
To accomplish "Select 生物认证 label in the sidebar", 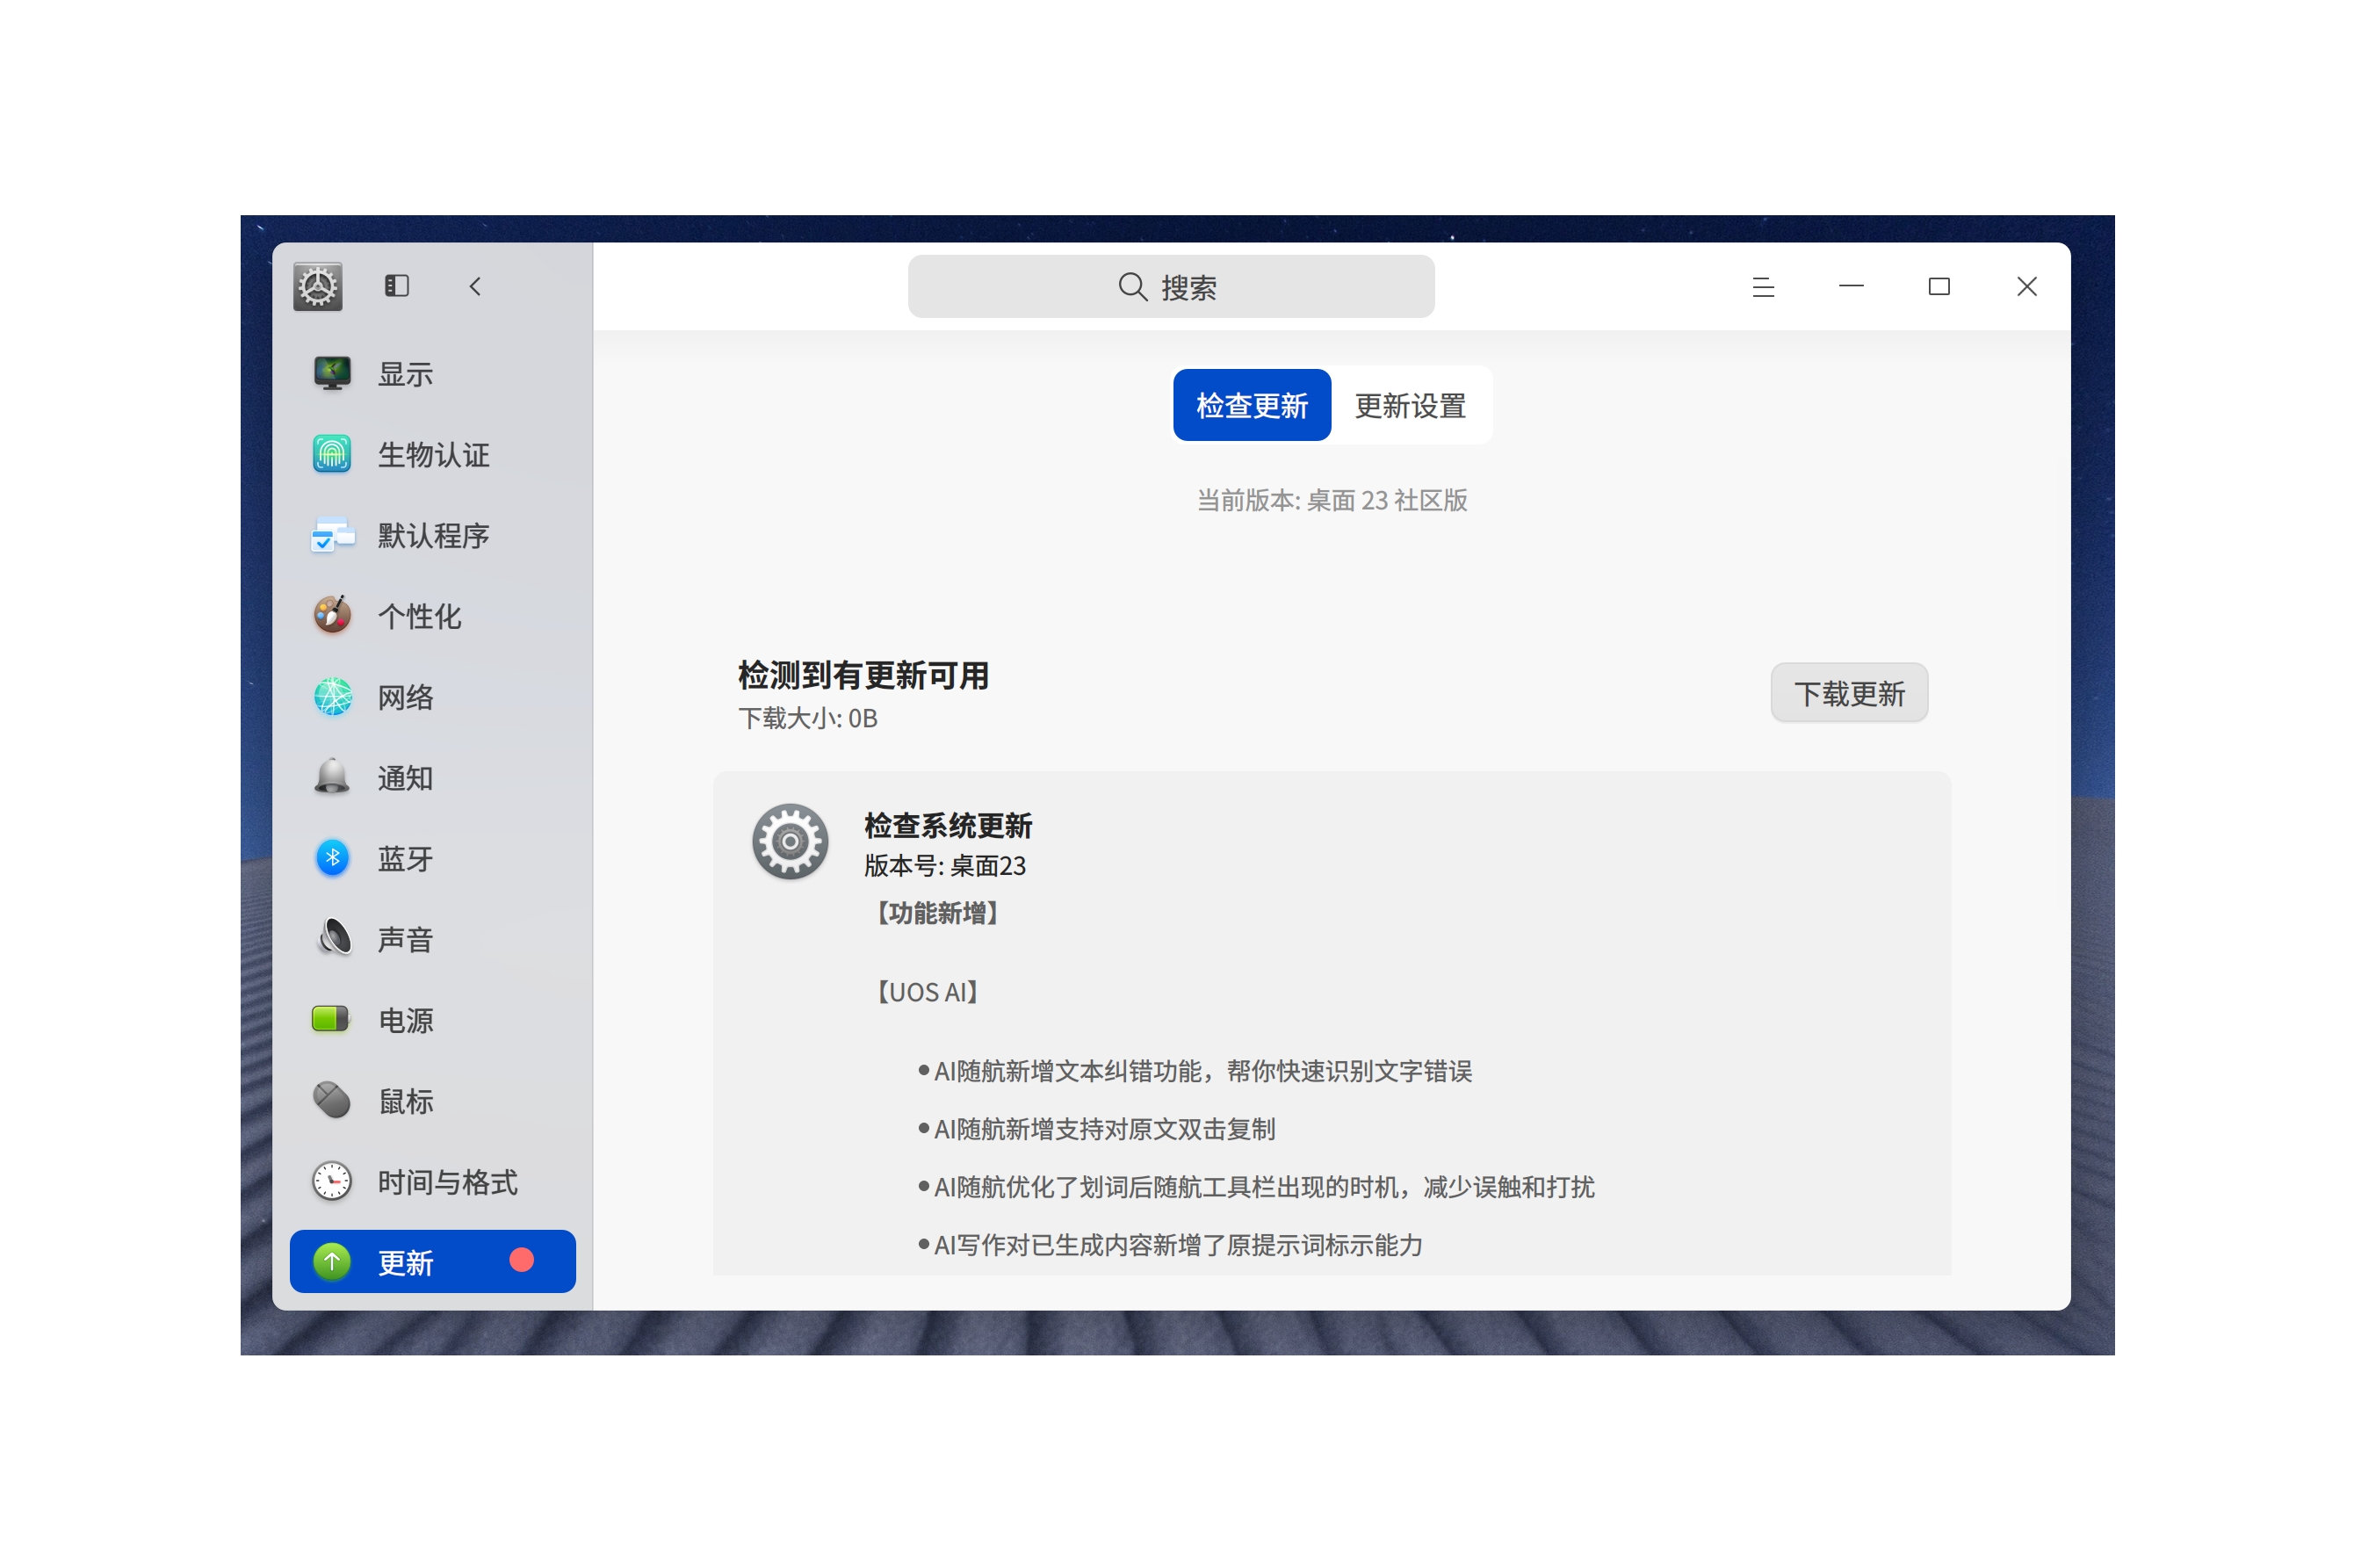I will (x=433, y=455).
